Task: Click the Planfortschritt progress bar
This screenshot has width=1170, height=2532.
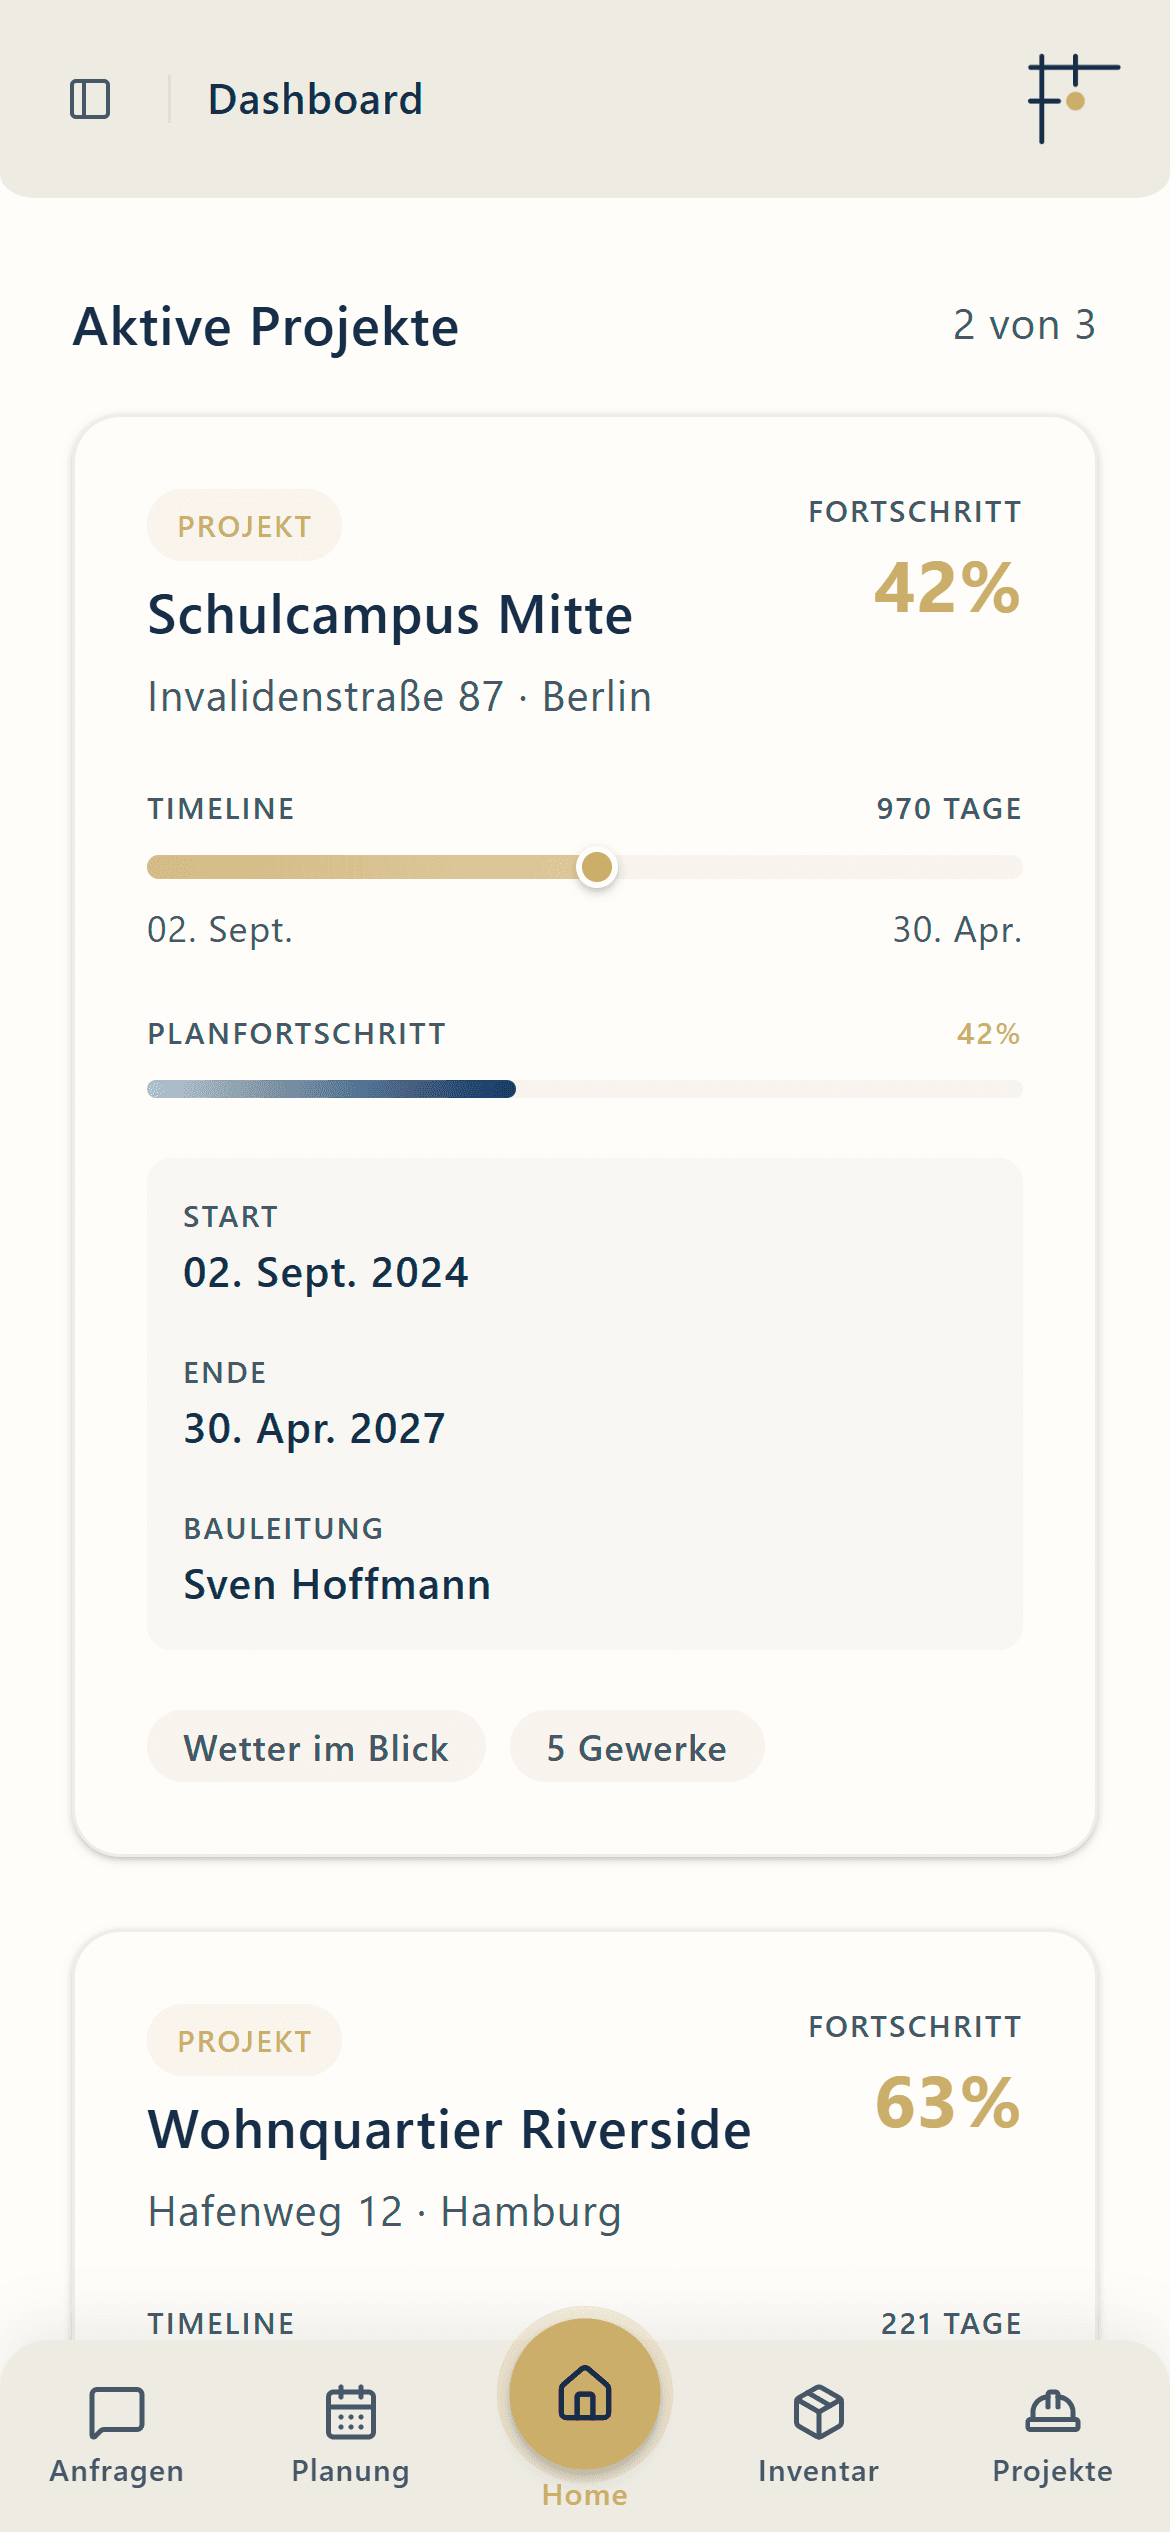Action: coord(585,1088)
